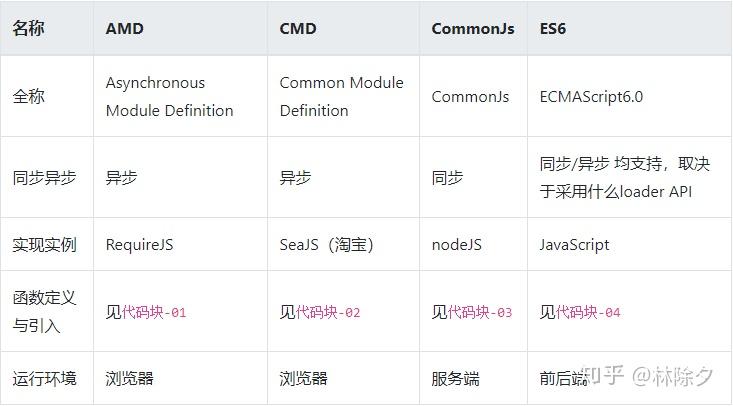Select the RequireJS cell
This screenshot has width=733, height=406.
[x=139, y=245]
